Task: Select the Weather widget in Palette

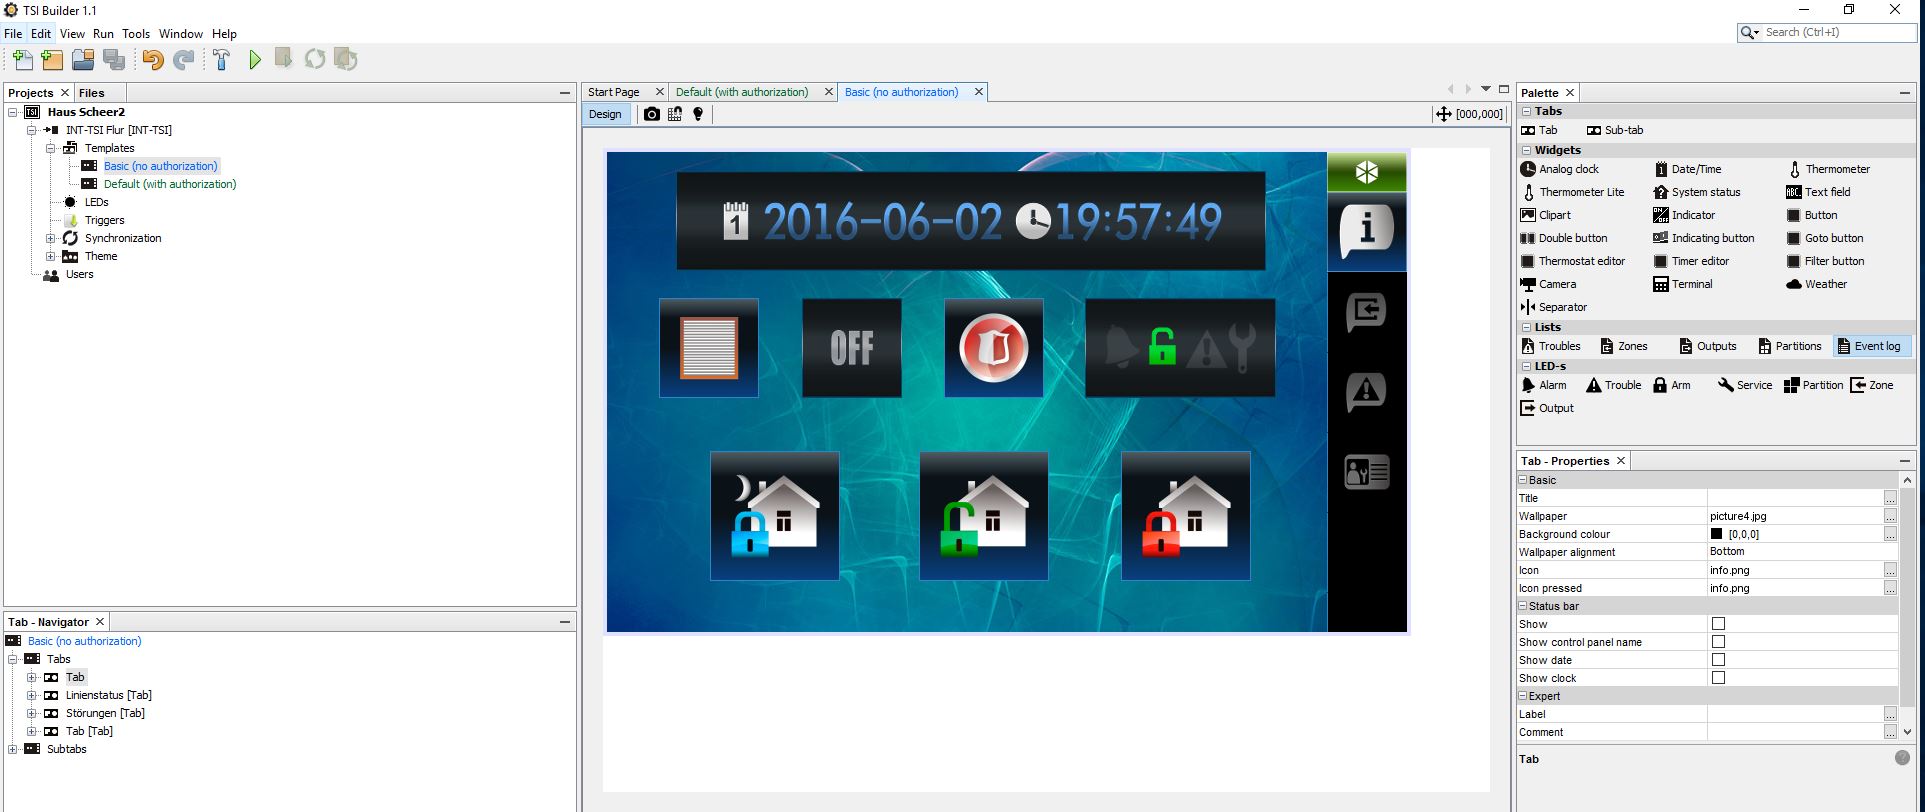Action: [x=1825, y=284]
